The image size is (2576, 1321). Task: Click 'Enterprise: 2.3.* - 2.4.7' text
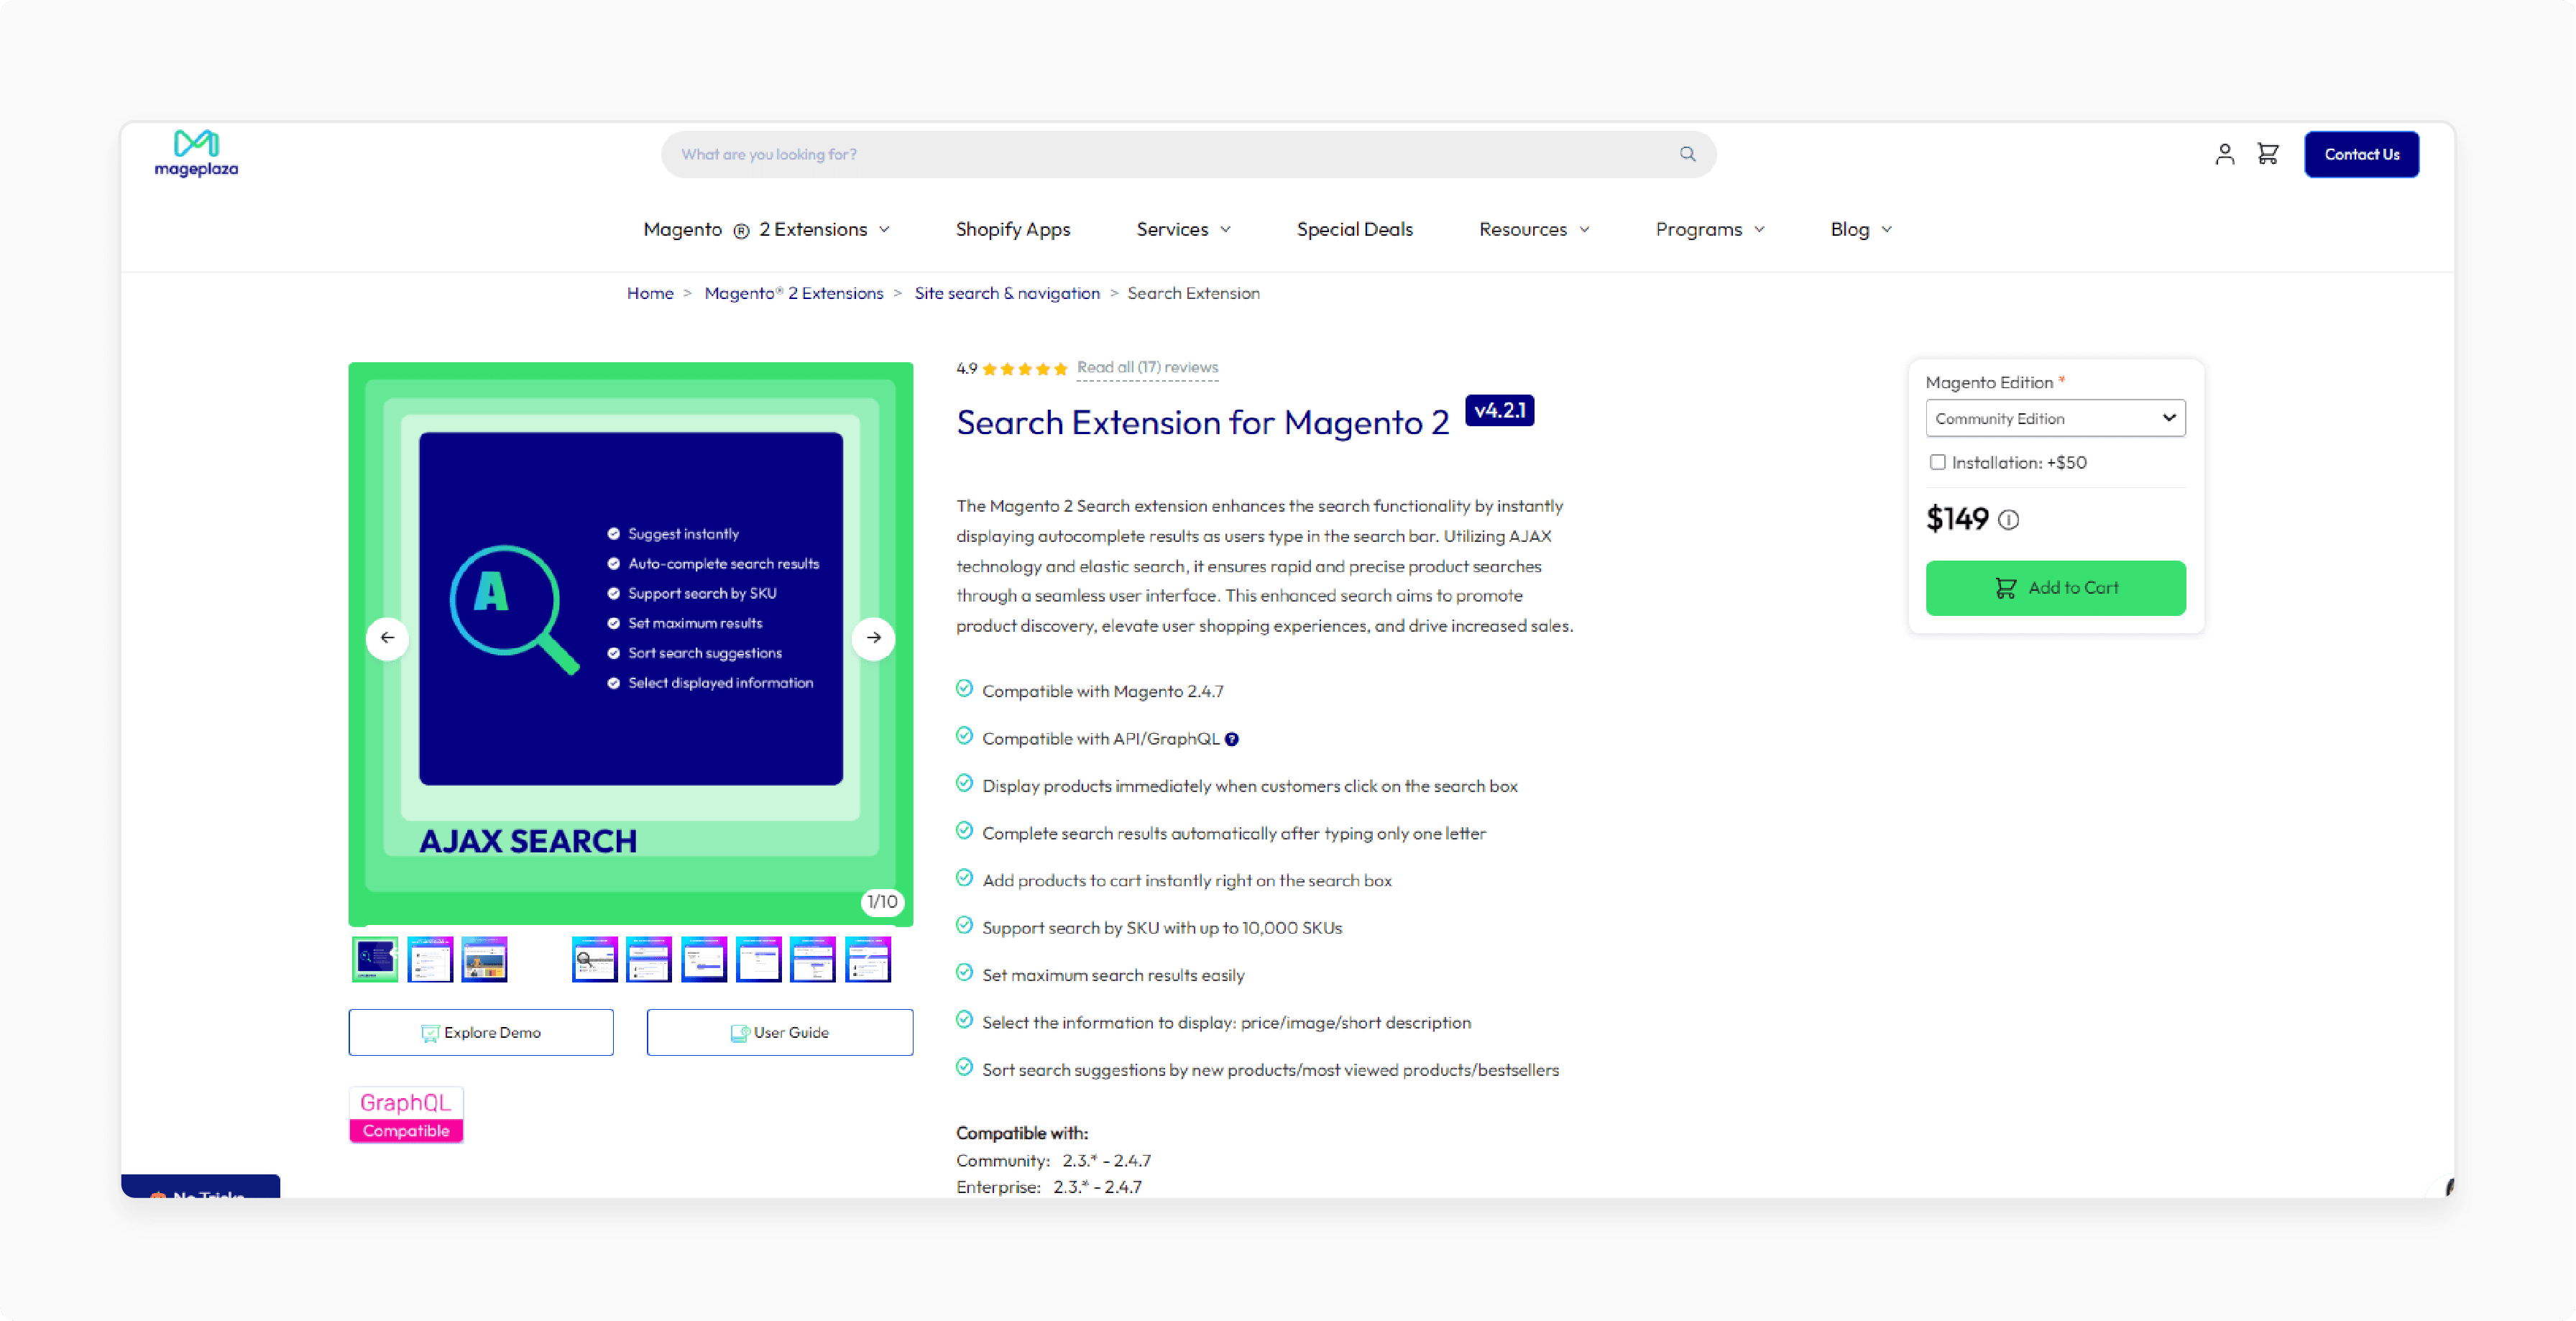tap(1048, 1188)
